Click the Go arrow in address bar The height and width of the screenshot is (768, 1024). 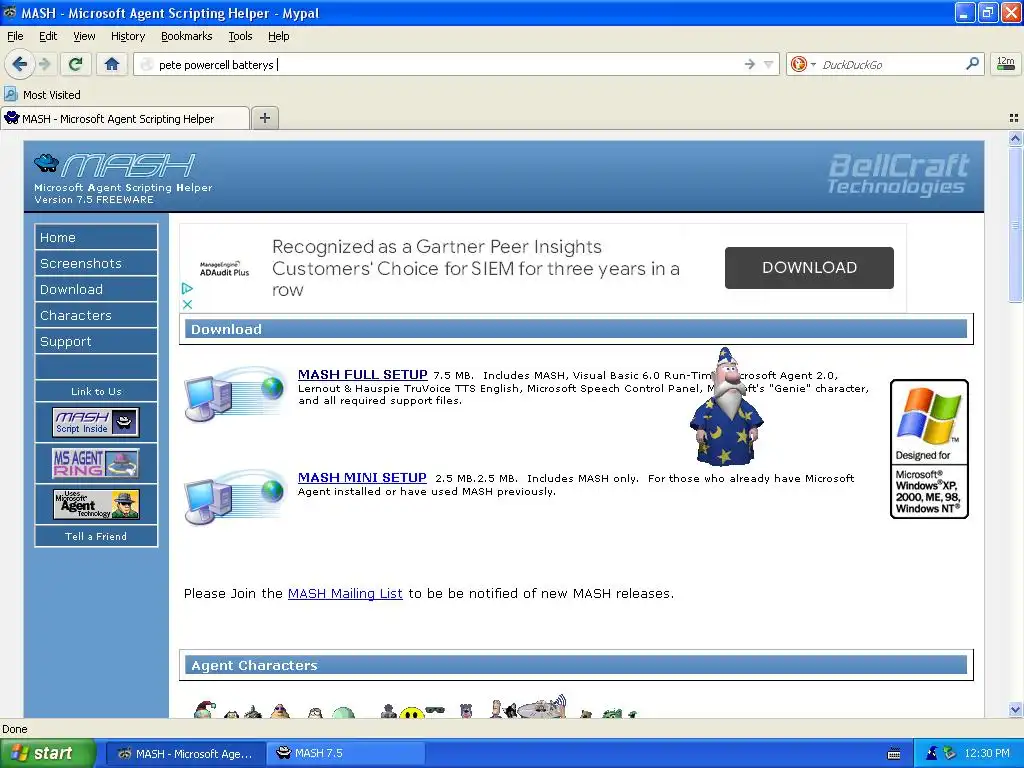[x=749, y=64]
